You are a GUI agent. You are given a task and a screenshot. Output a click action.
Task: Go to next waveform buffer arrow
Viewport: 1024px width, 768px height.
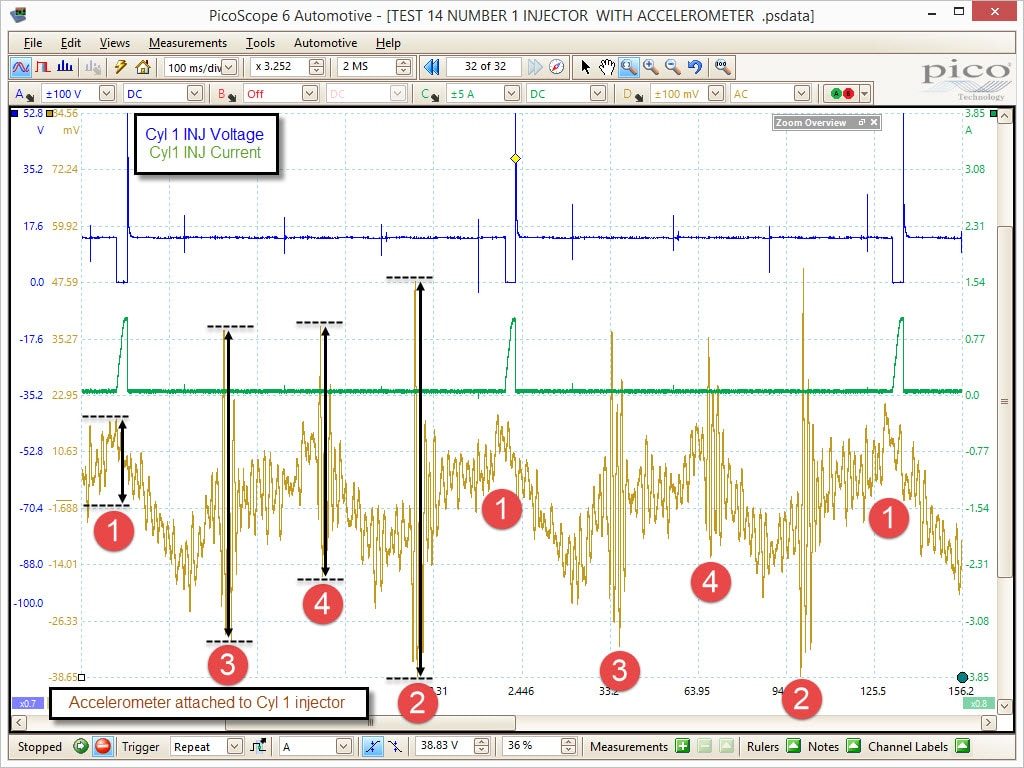[x=535, y=67]
